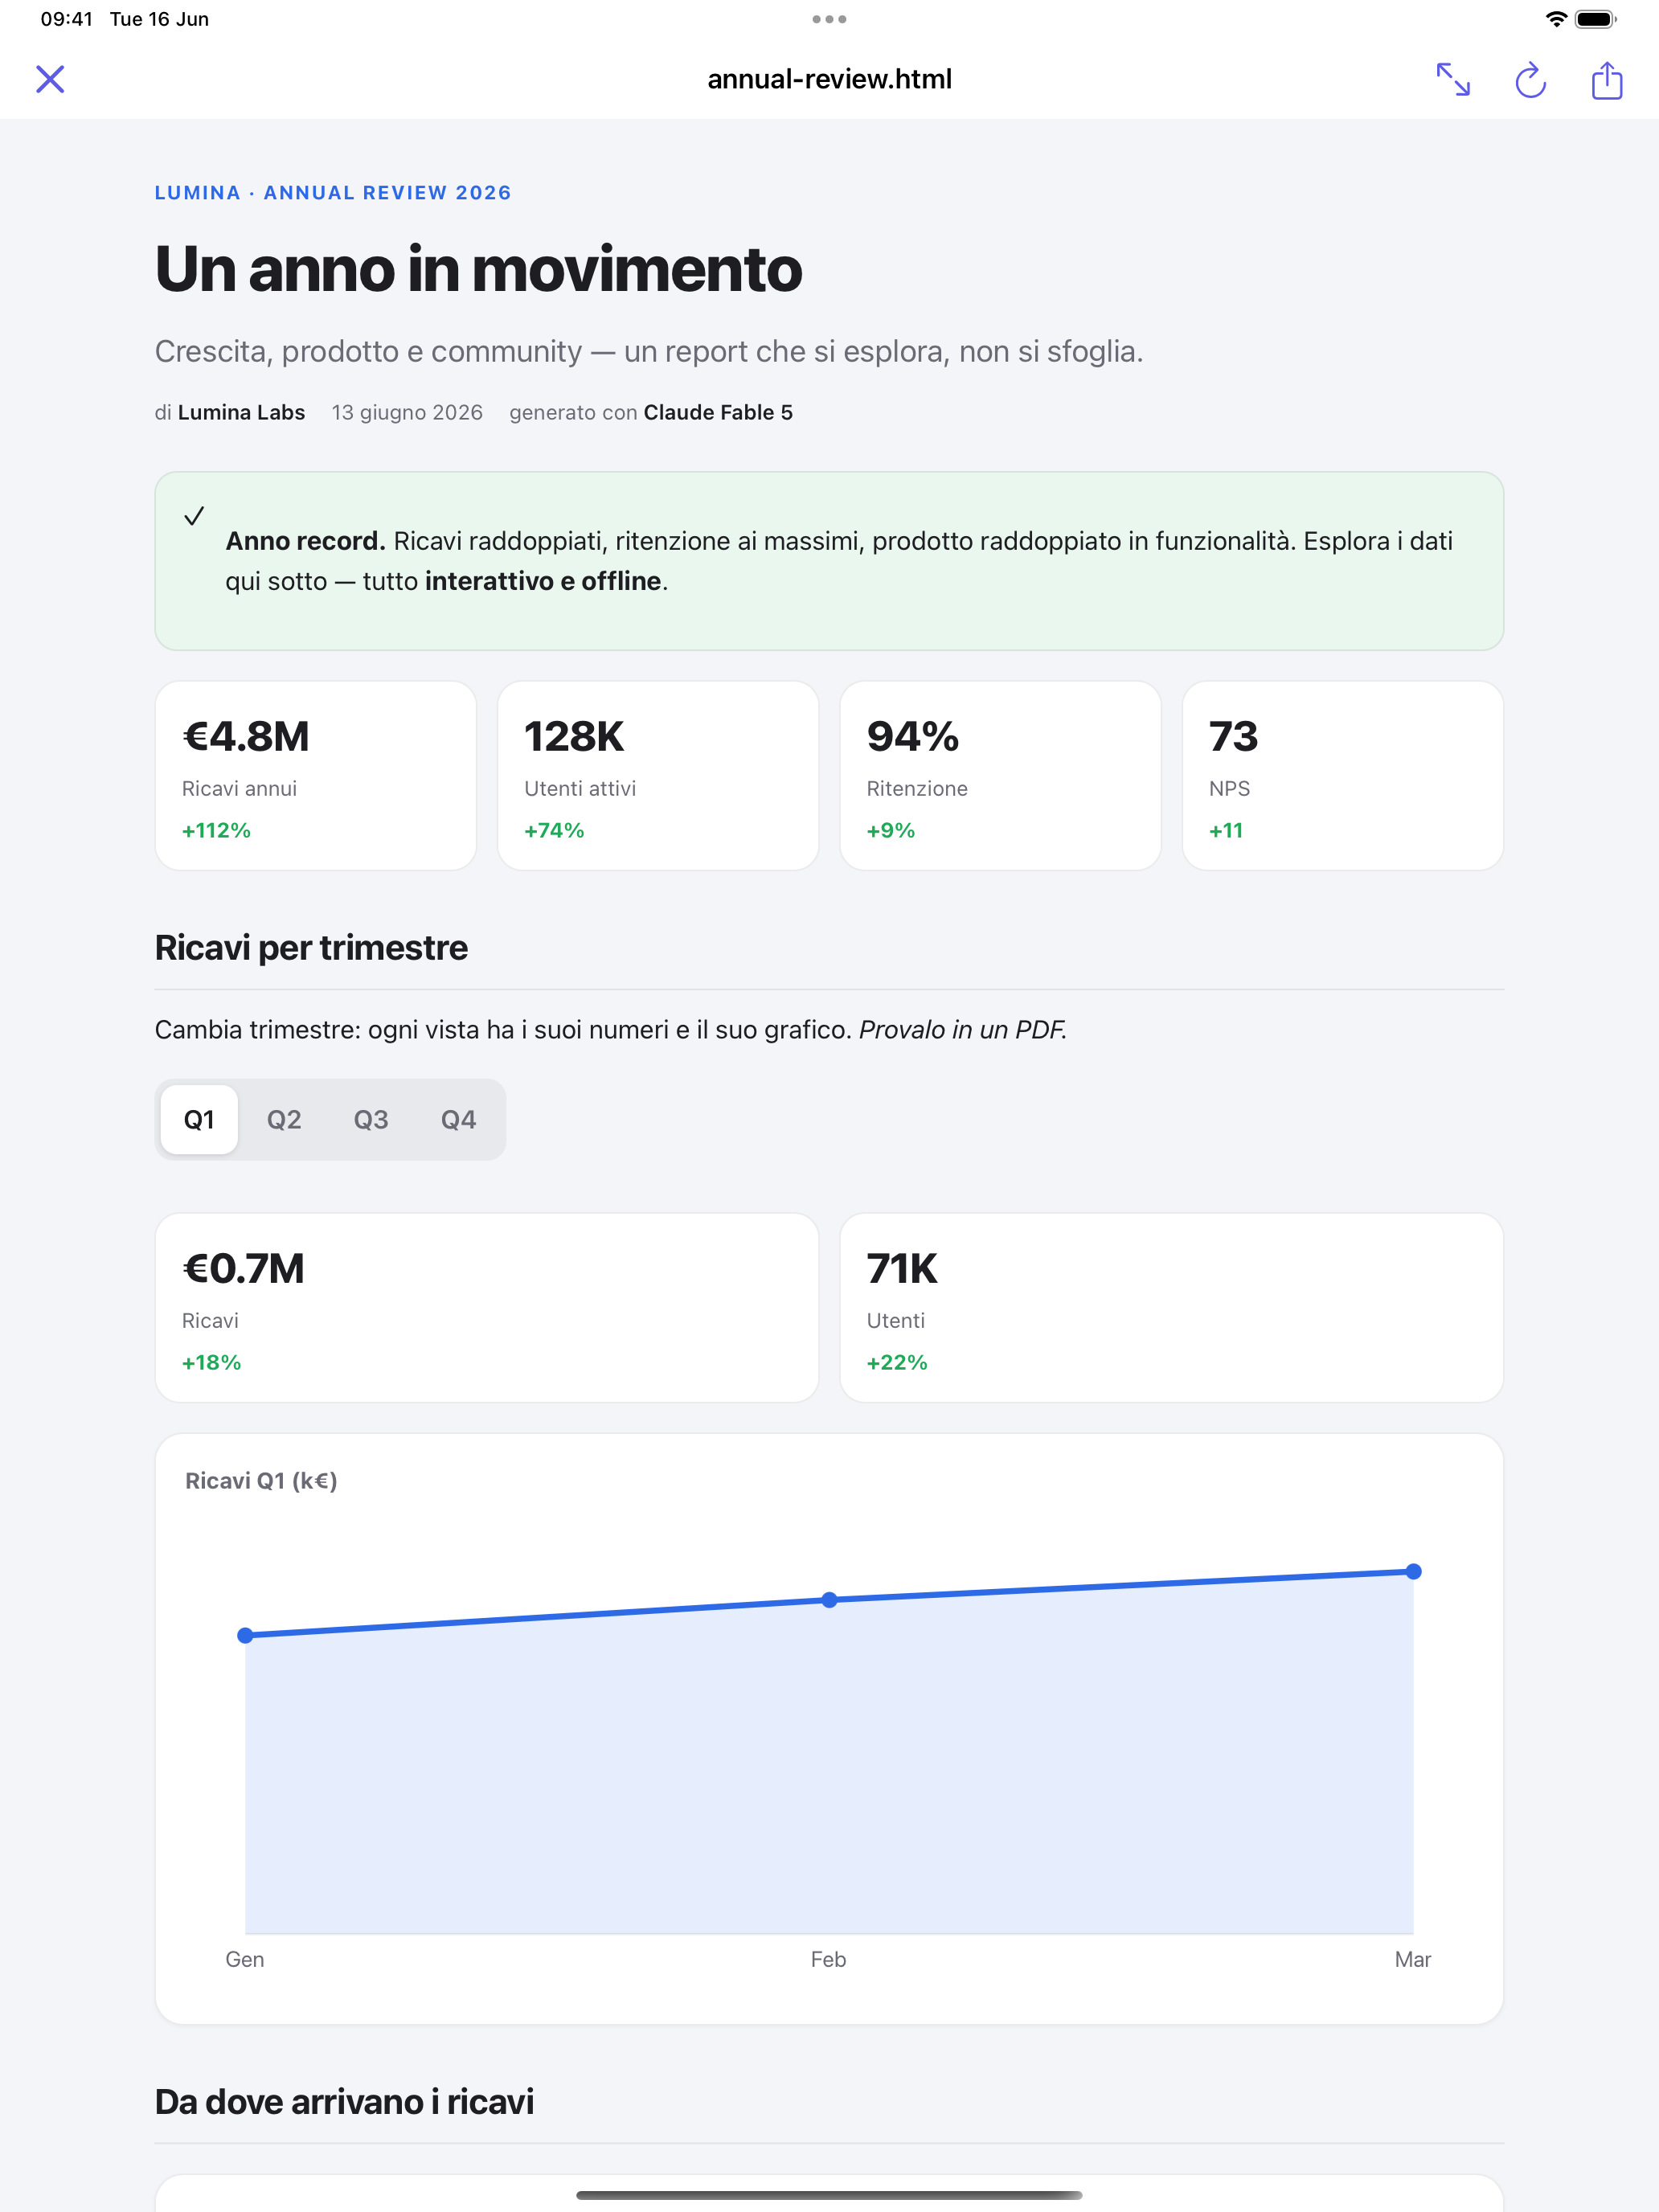Expand preview to full screen
The image size is (1659, 2212).
tap(1453, 79)
